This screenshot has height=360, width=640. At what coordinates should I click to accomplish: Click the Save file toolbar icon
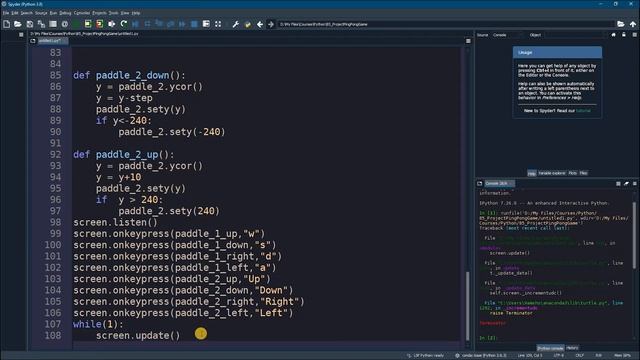point(29,24)
